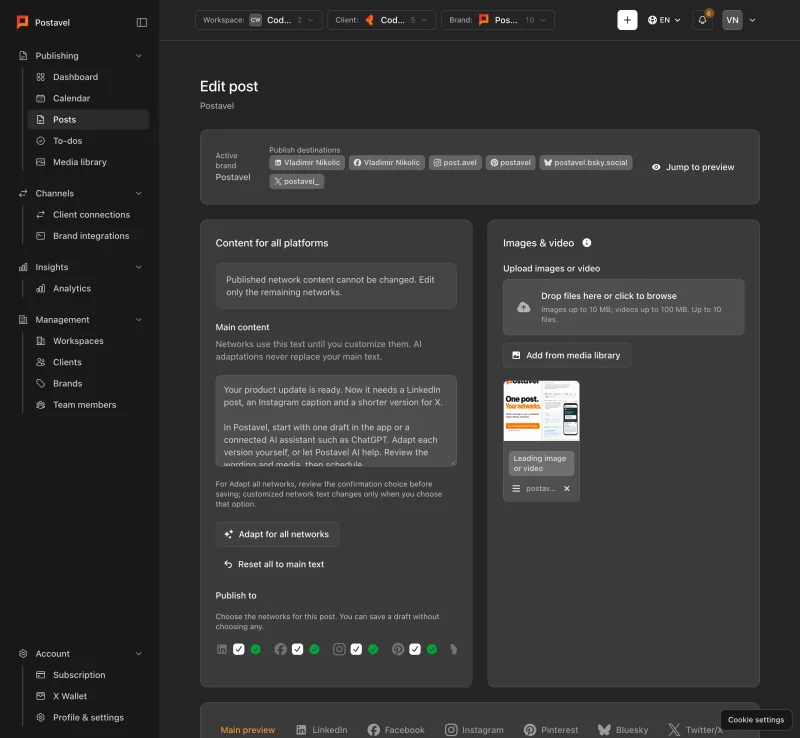The width and height of the screenshot is (800, 738).
Task: Click LinkedIn green status check icon
Action: pyautogui.click(x=256, y=649)
